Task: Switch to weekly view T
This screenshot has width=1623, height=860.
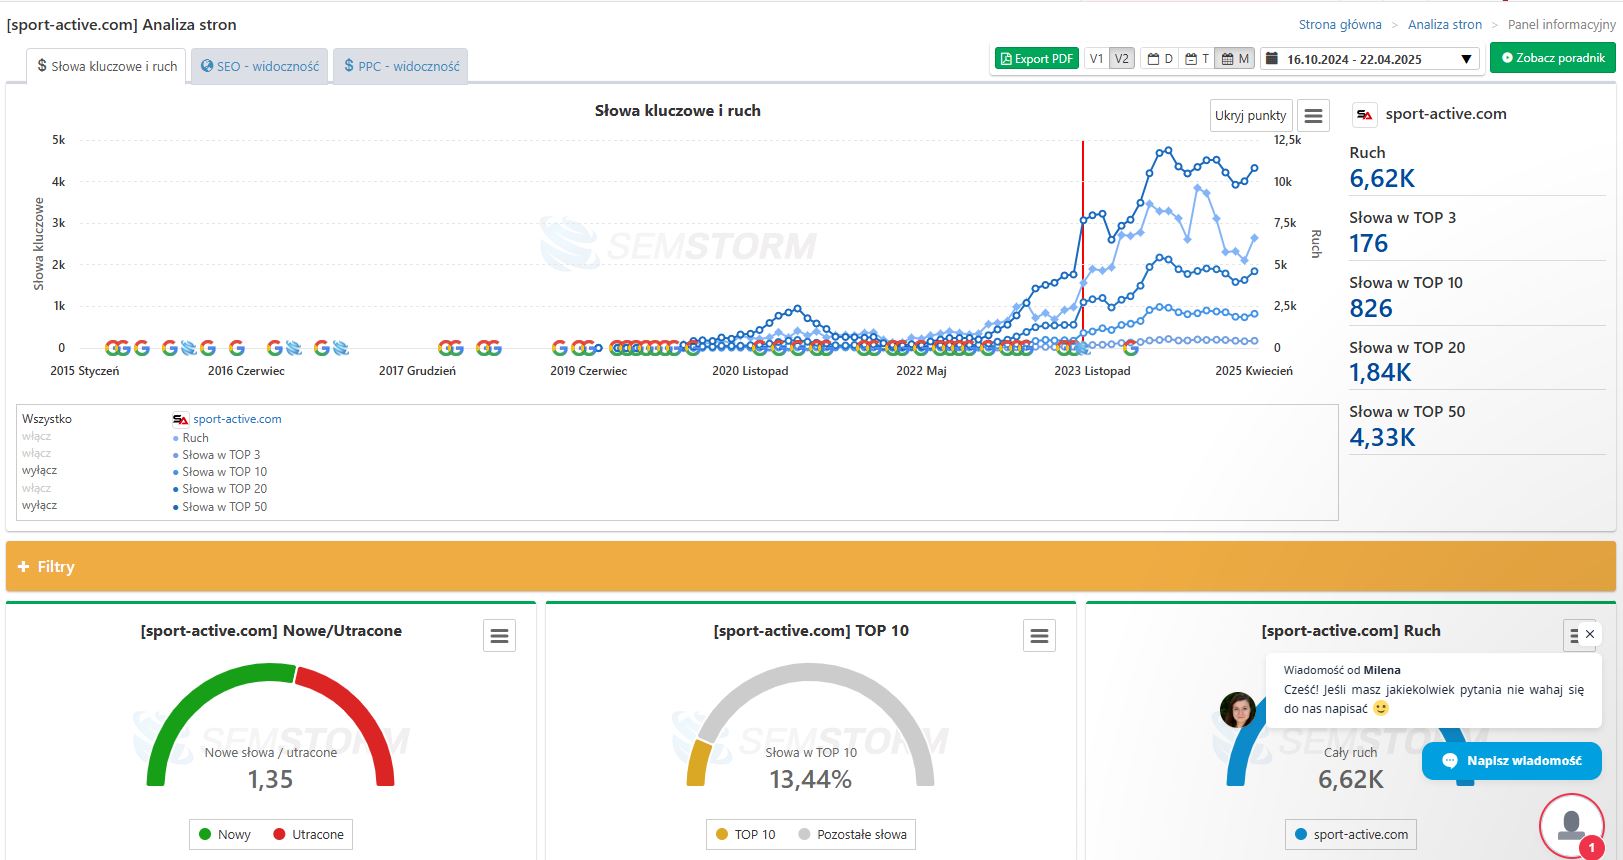Action: tap(1197, 59)
